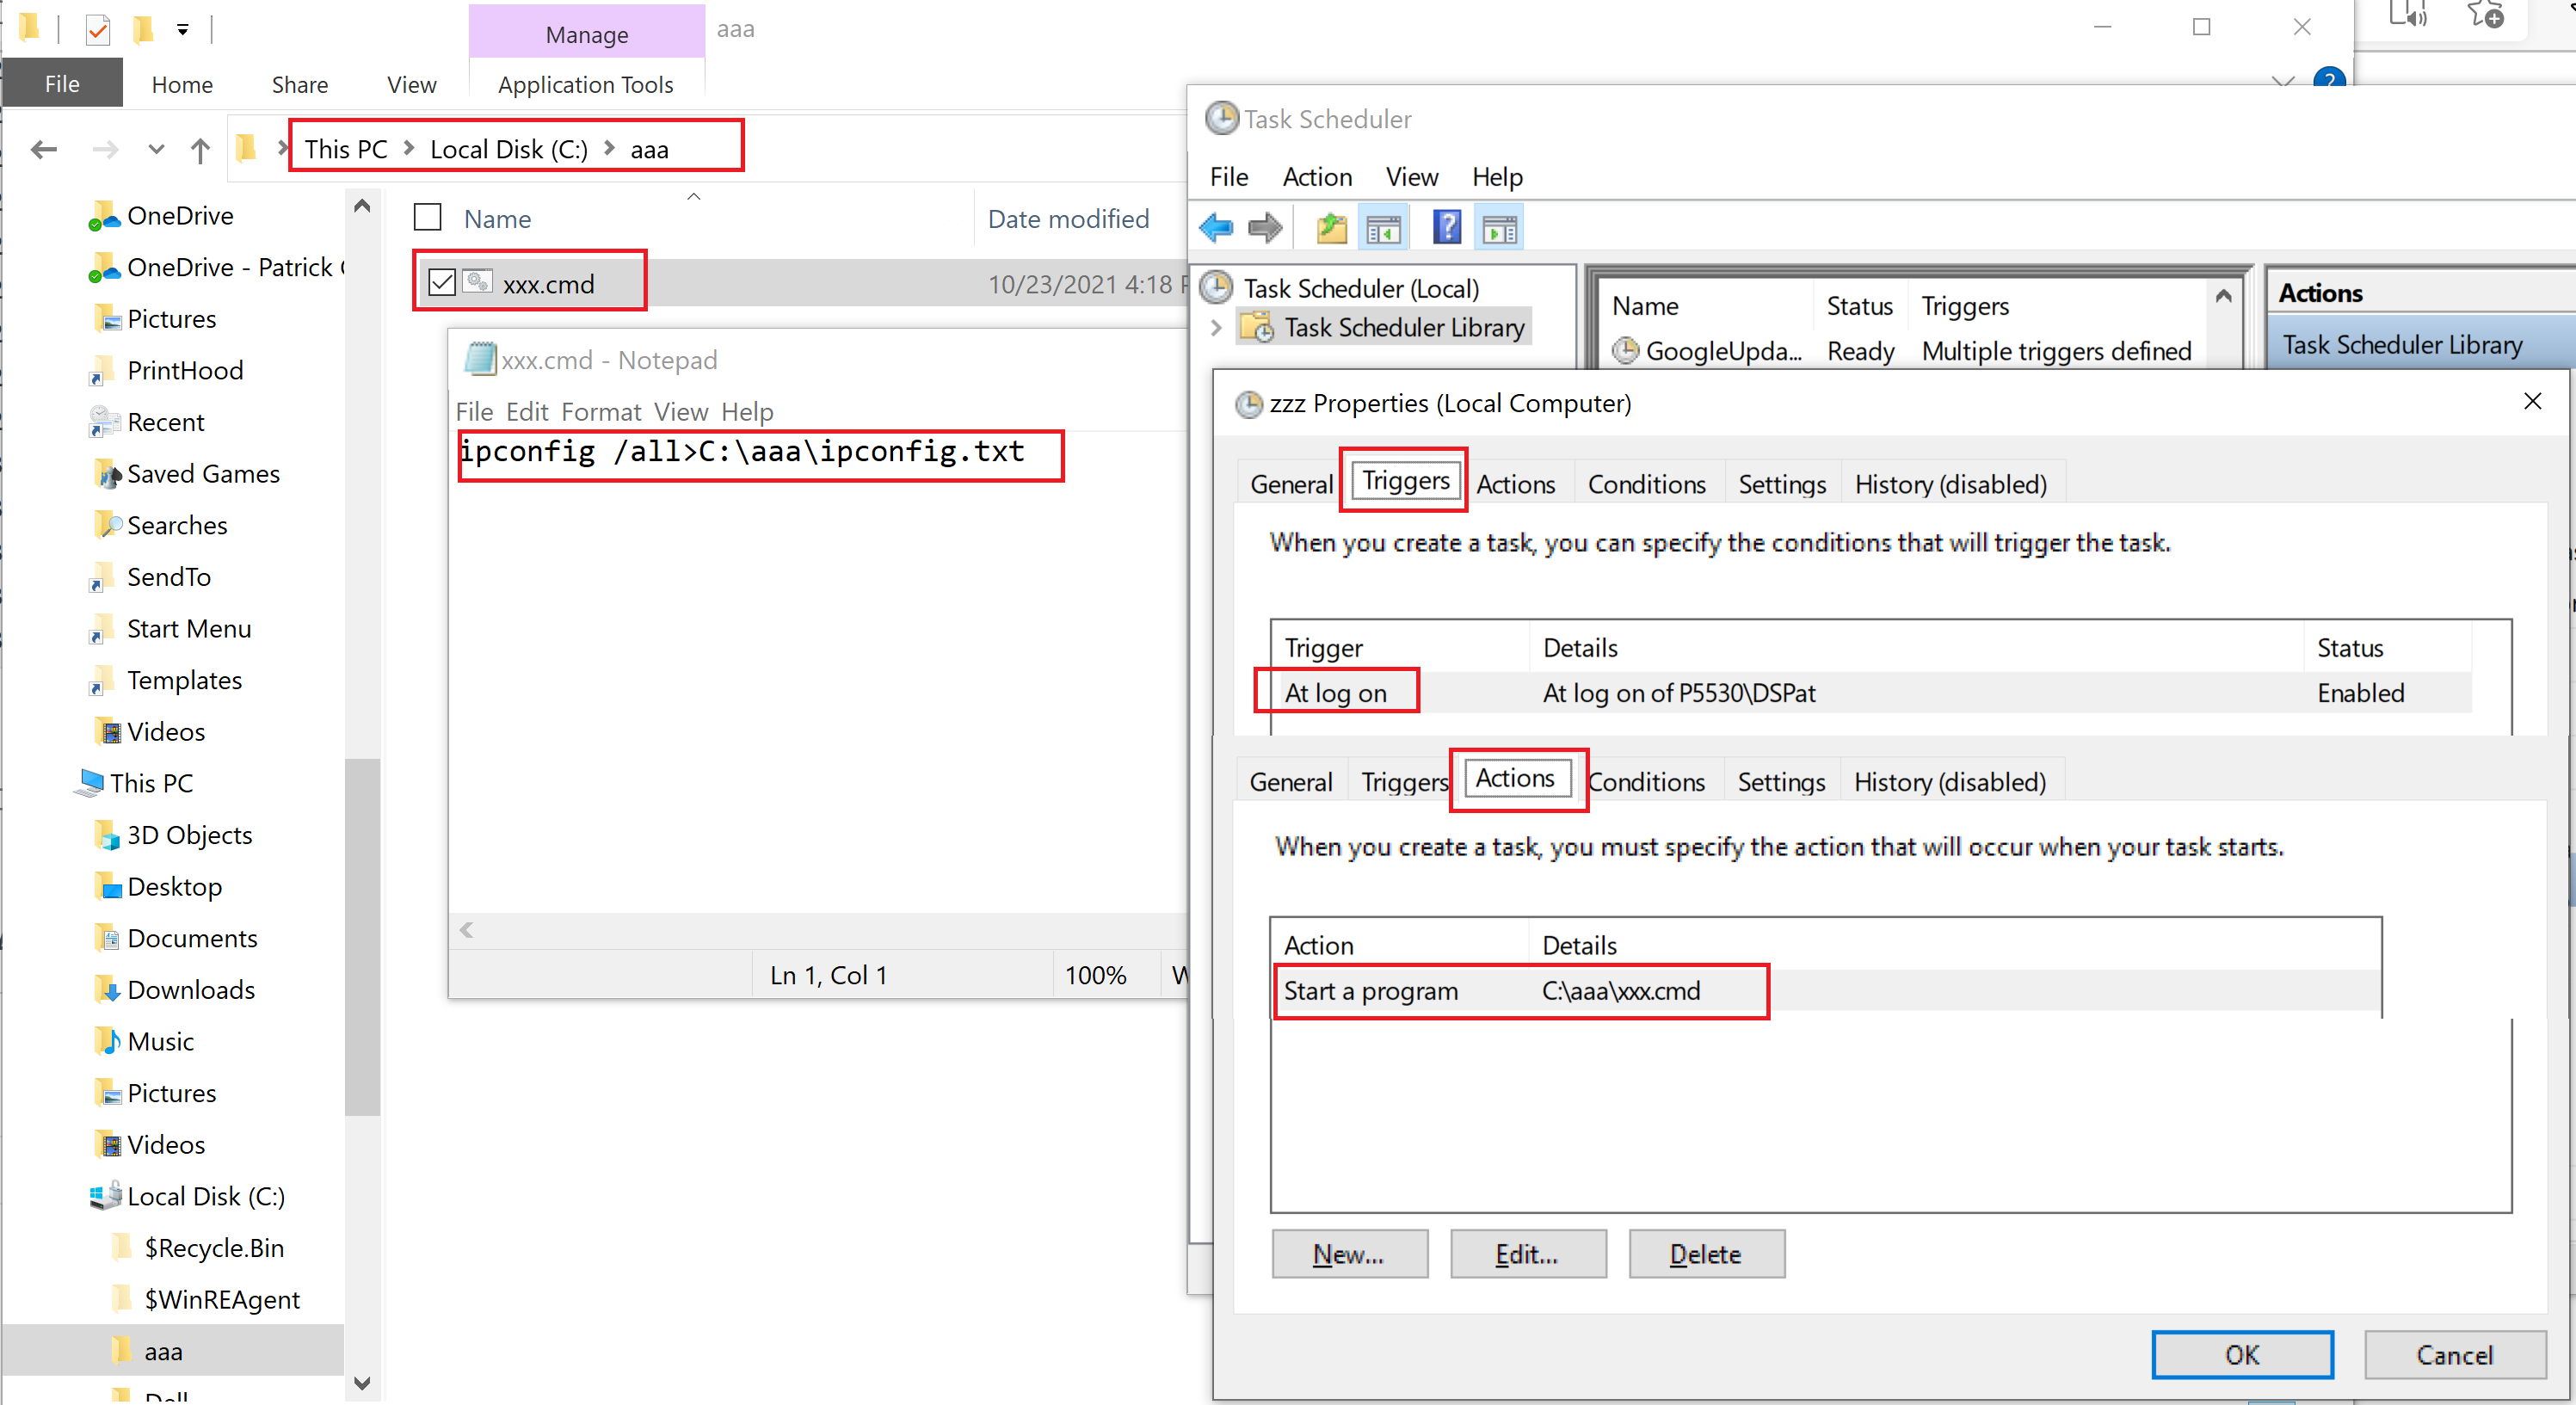Open the Quick Access toolbar customize dropdown
This screenshot has height=1405, width=2576.
tap(182, 30)
